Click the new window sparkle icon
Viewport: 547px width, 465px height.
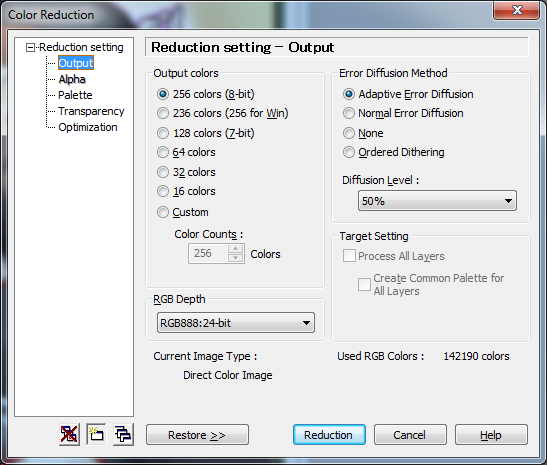click(96, 434)
